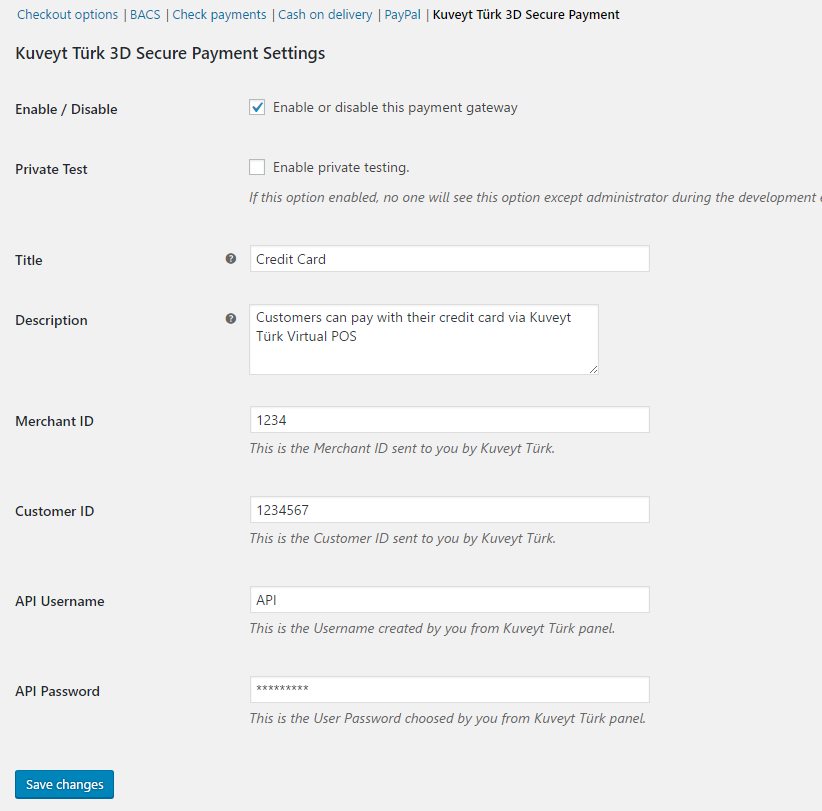This screenshot has height=811, width=822.
Task: Click the help icon beside Title
Action: [231, 259]
